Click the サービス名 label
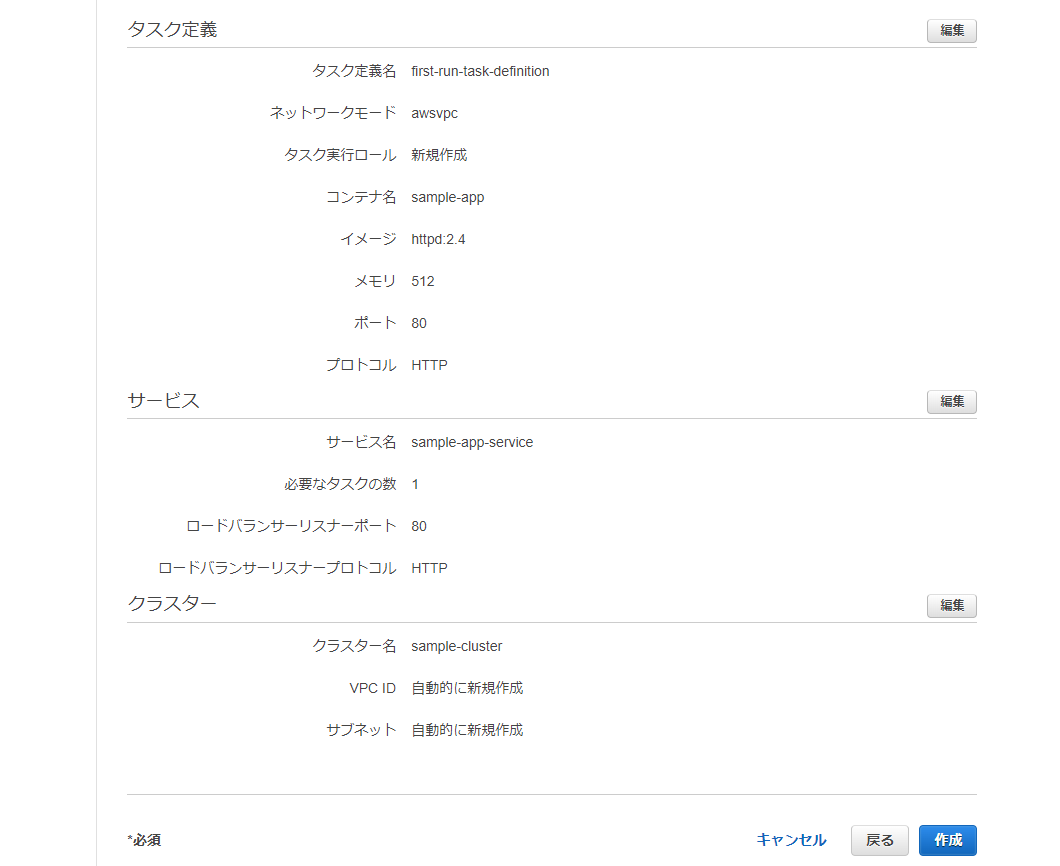 coord(361,442)
